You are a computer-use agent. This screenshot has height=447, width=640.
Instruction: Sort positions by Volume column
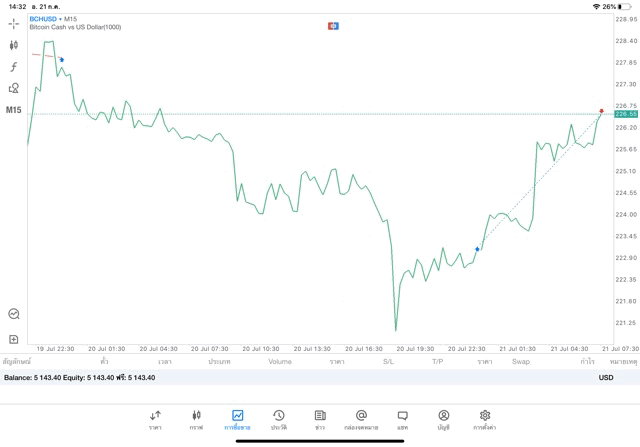(280, 361)
